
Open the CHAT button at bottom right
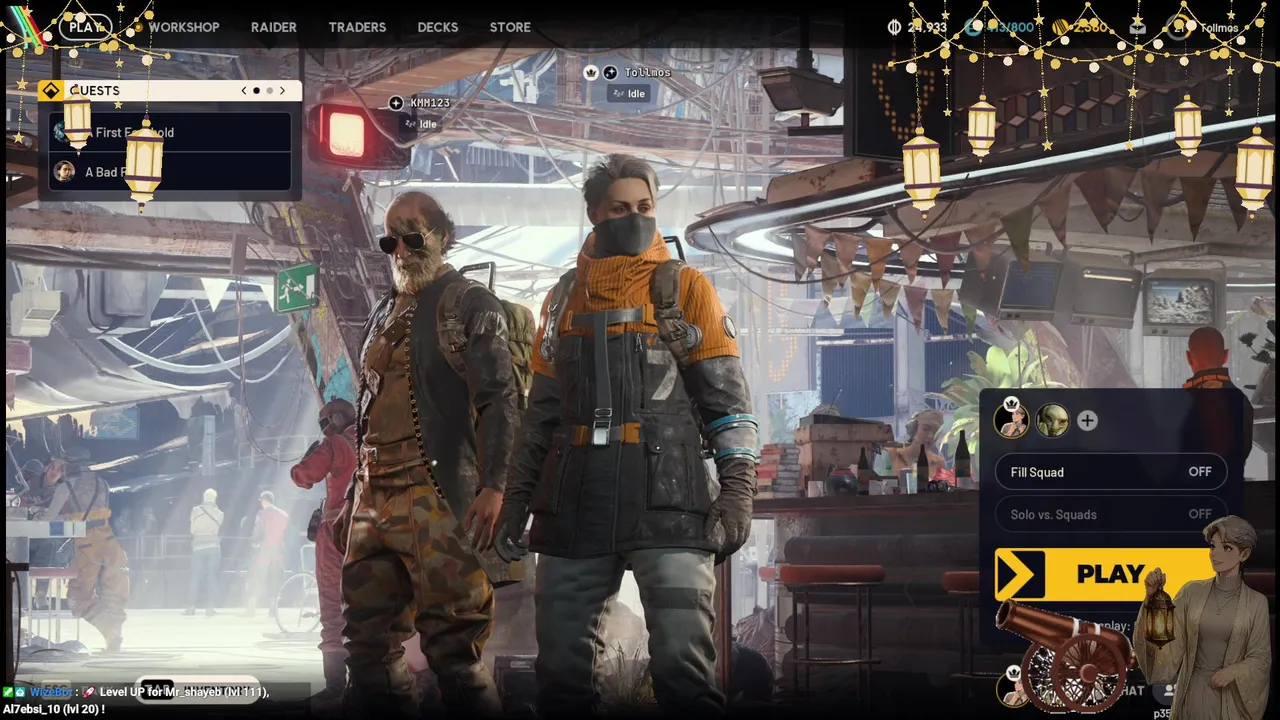1130,690
